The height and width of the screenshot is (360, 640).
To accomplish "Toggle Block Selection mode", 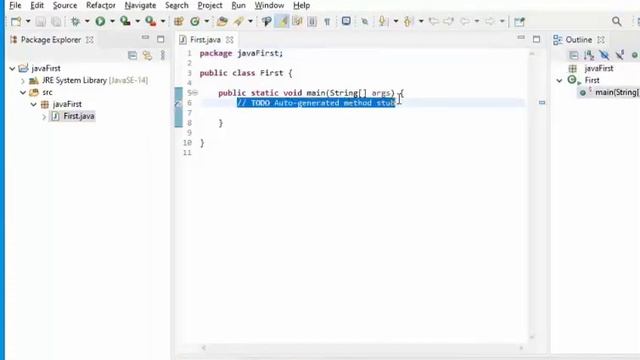I will tap(312, 21).
